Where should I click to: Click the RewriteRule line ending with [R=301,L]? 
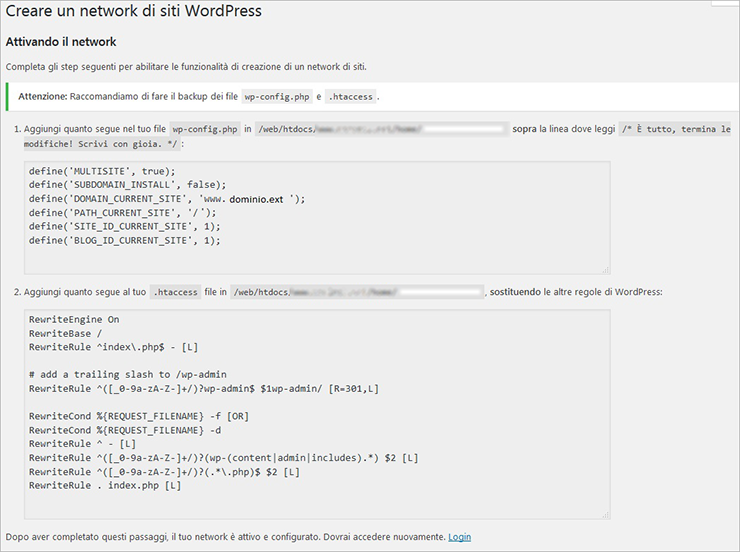[204, 389]
